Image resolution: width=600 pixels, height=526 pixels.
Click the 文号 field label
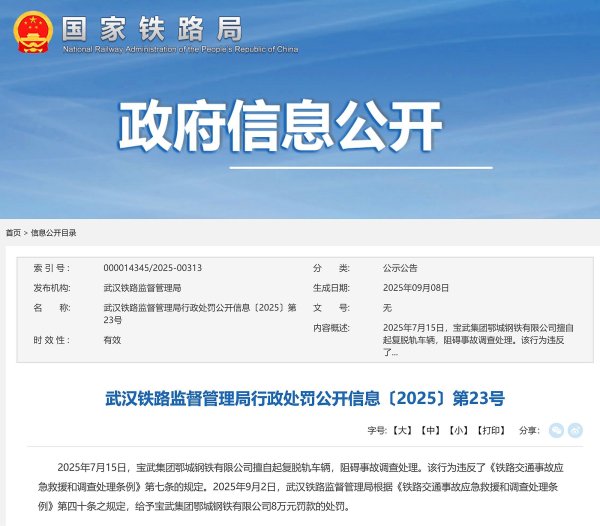point(331,308)
